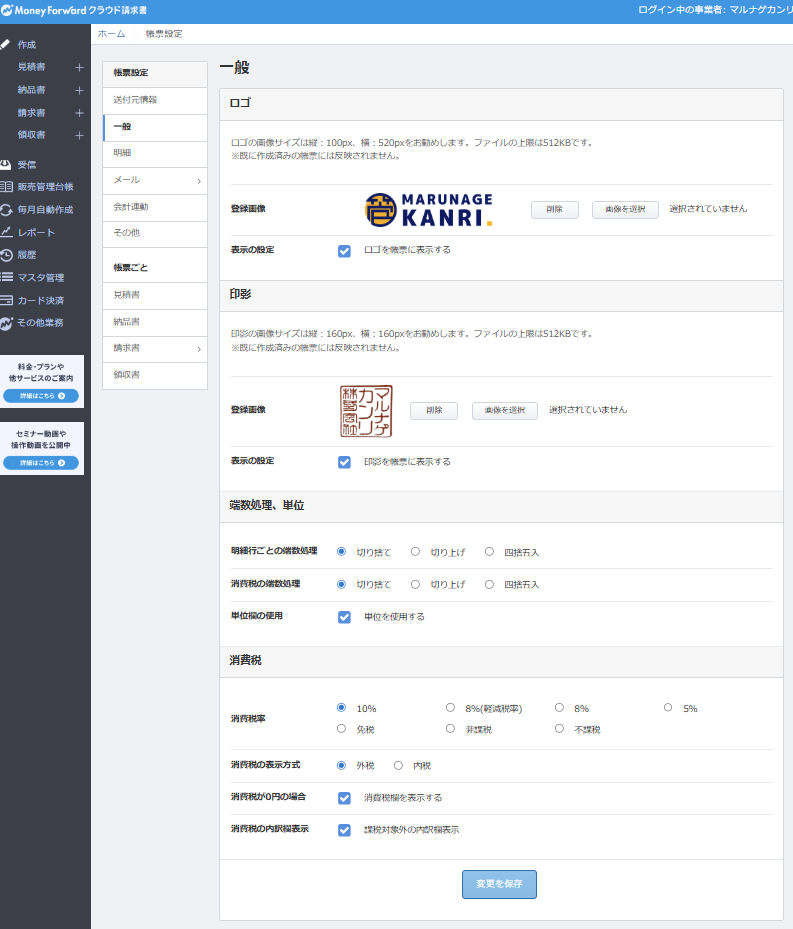Click the マスタ管理 list icon

(x=7, y=277)
